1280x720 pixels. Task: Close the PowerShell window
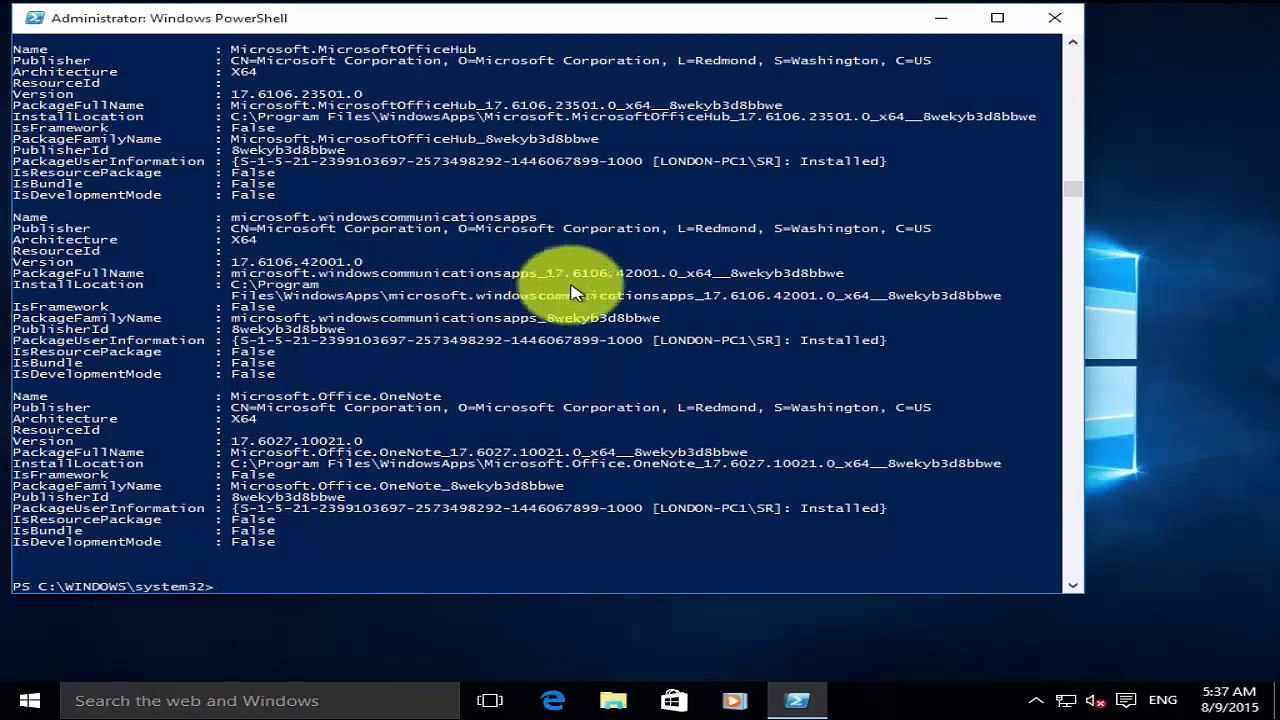pyautogui.click(x=1054, y=18)
